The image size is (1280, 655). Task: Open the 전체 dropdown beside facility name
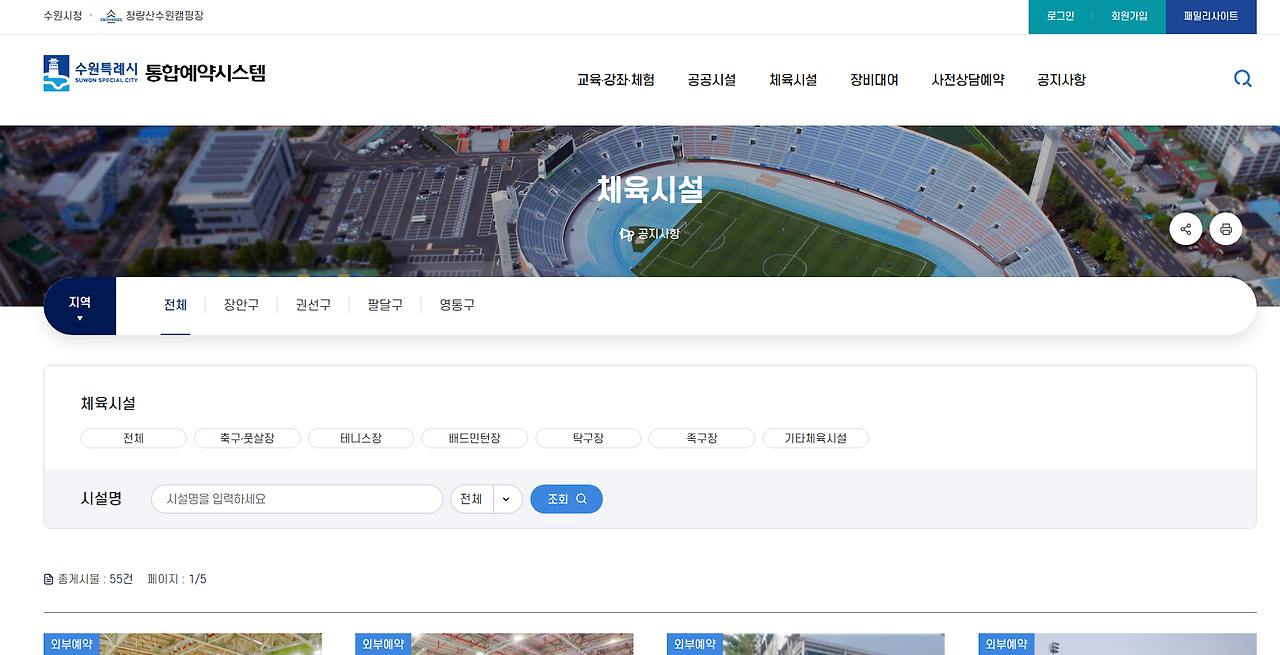tap(487, 499)
